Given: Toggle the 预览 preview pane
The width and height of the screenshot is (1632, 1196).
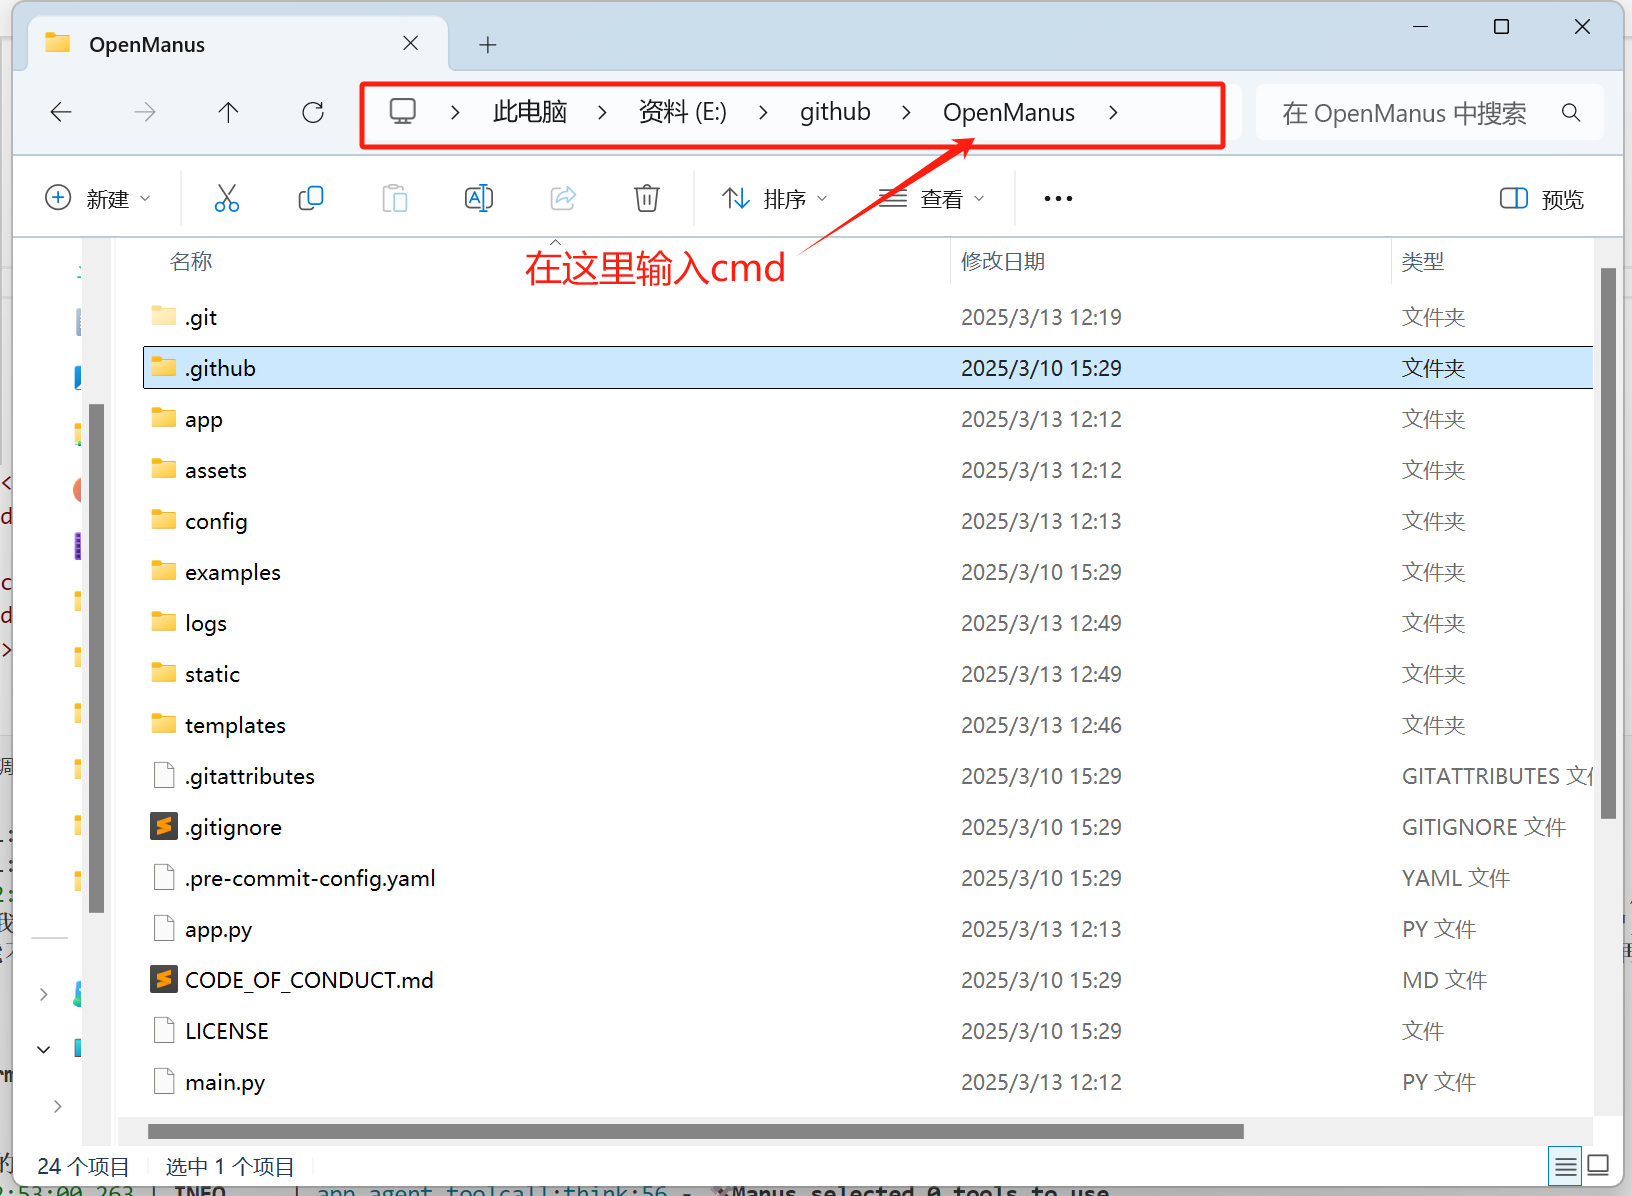Looking at the screenshot, I should click(1542, 199).
